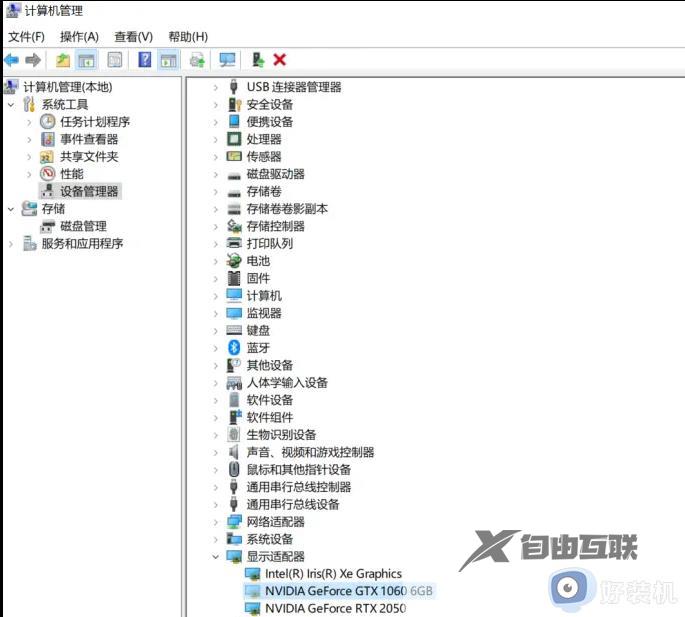Select the 存储控制器 category
Image resolution: width=685 pixels, height=617 pixels.
coord(276,226)
